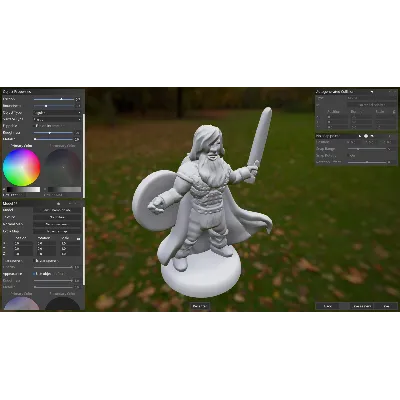Screen dimensions: 400x400
Task: Click the rightmost of the three bottom-right buttons
Action: click(x=386, y=306)
